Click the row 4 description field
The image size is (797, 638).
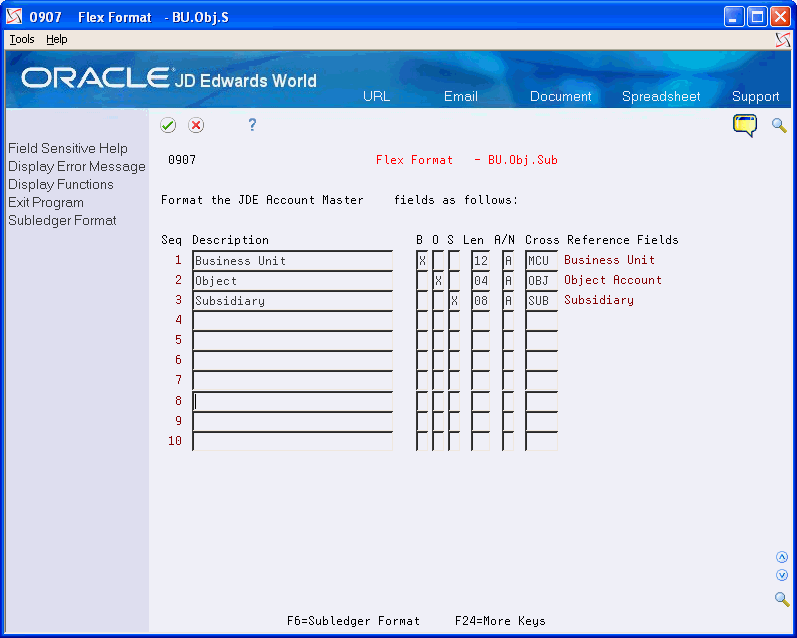[x=292, y=320]
